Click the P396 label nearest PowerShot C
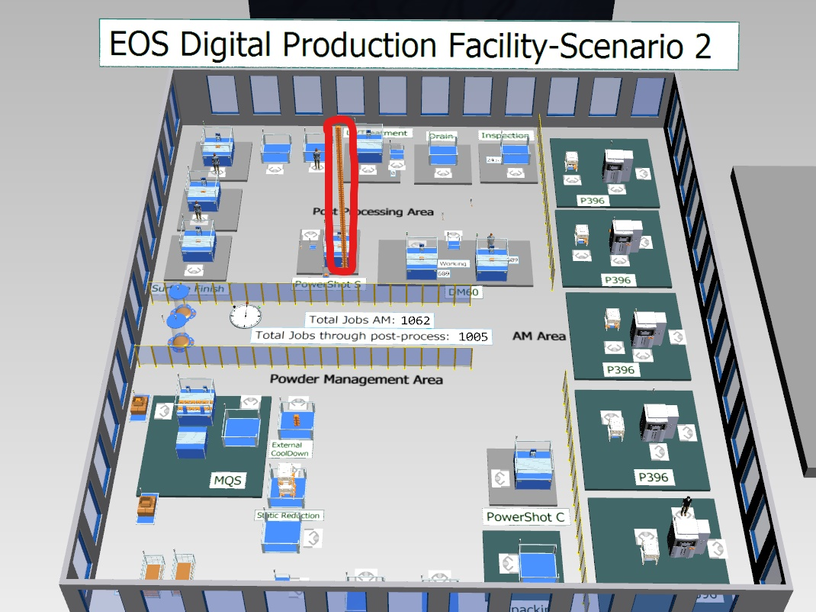The image size is (816, 612). 654,477
